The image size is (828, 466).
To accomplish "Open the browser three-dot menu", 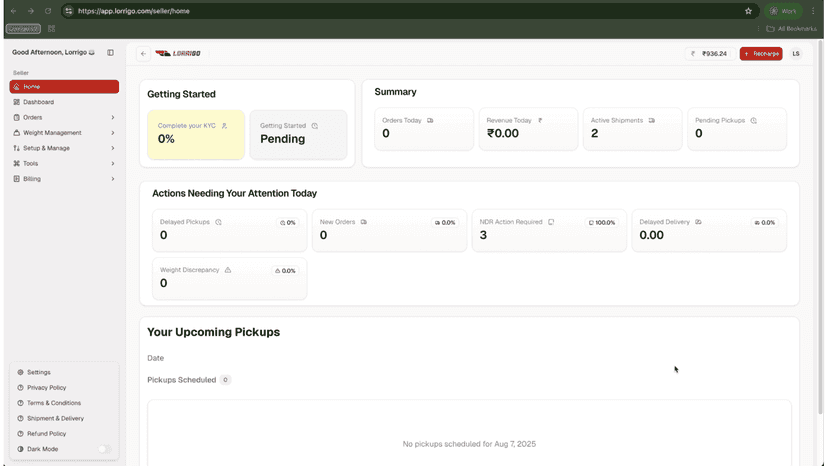I will (813, 11).
